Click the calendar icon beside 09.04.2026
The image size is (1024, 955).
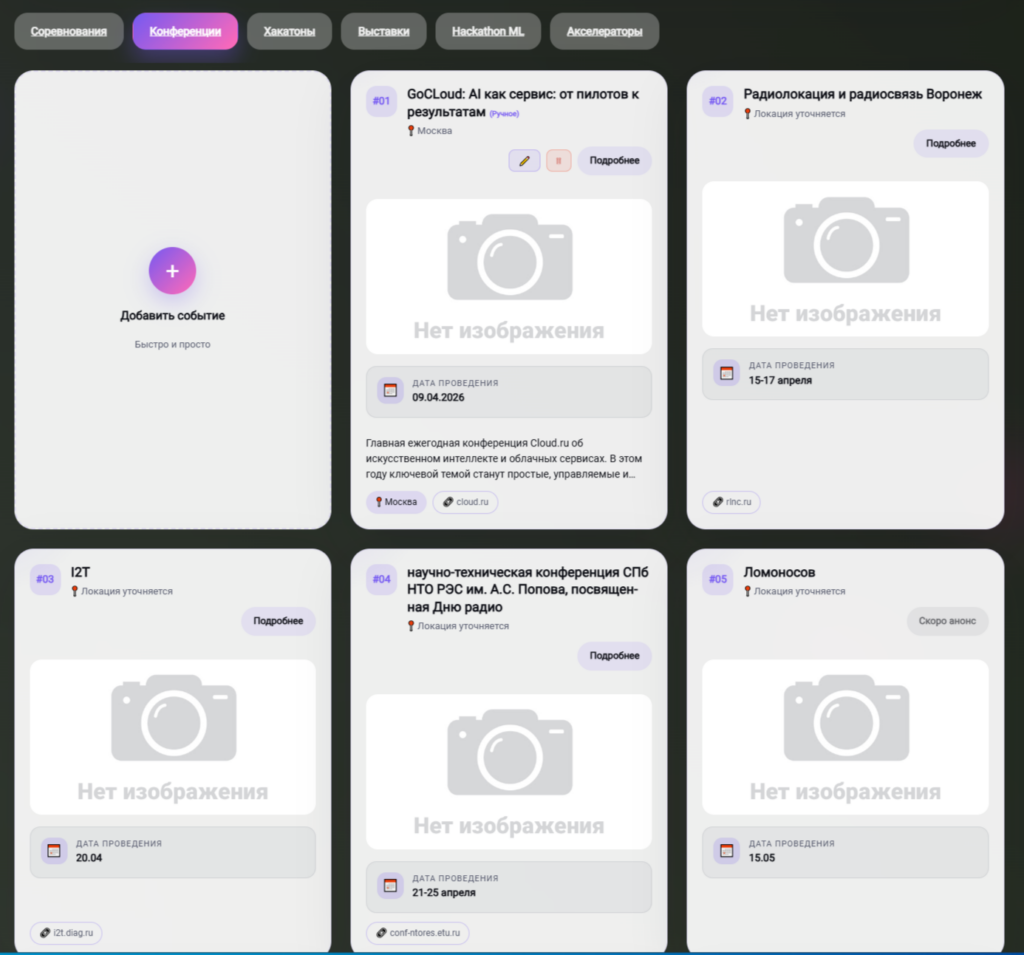click(x=391, y=390)
